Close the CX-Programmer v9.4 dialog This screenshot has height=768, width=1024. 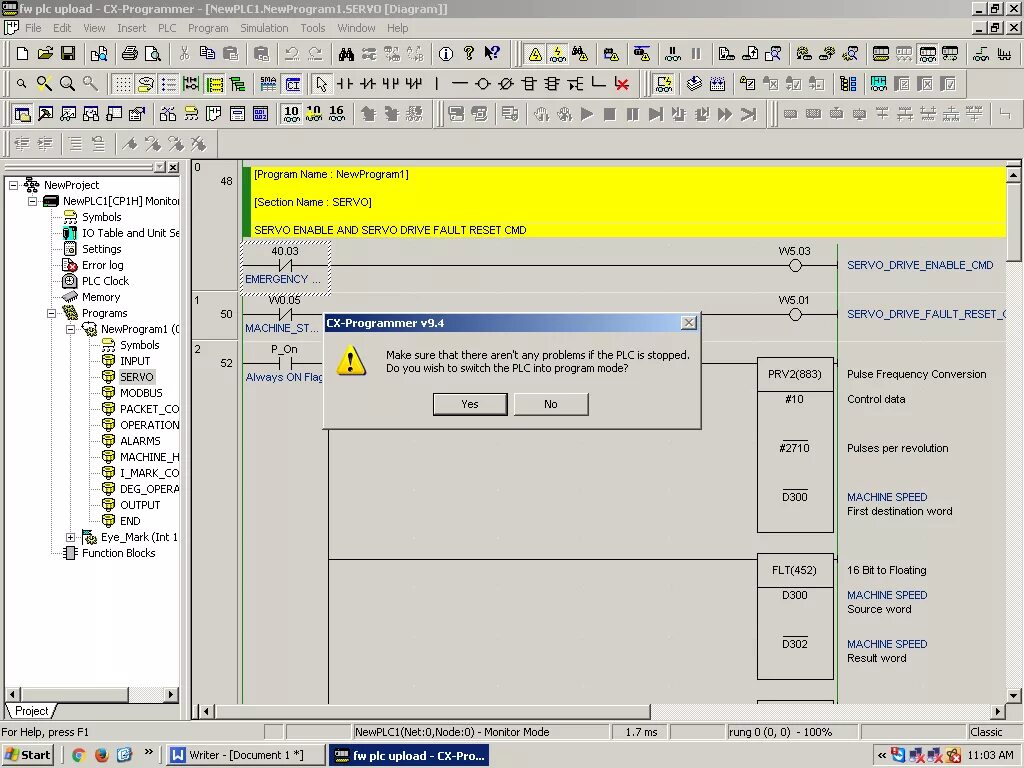click(x=688, y=323)
